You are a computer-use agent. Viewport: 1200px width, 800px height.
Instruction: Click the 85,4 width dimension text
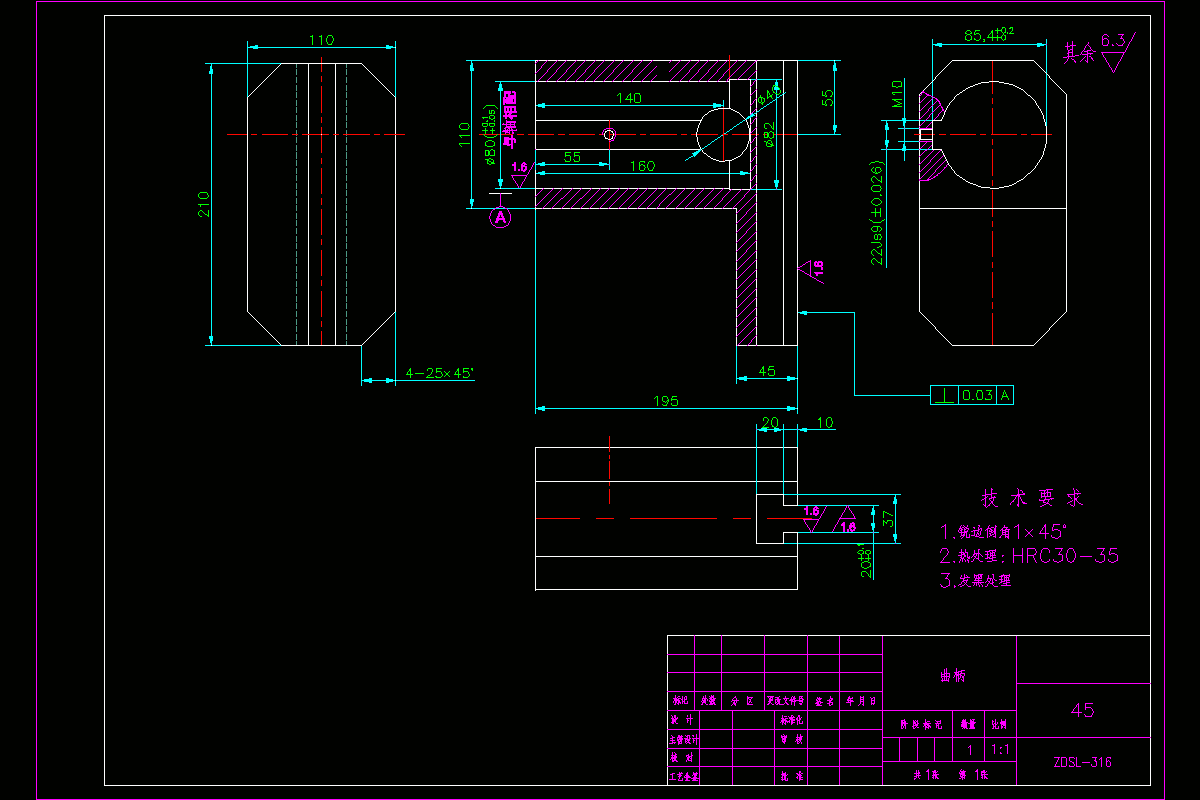tap(990, 34)
